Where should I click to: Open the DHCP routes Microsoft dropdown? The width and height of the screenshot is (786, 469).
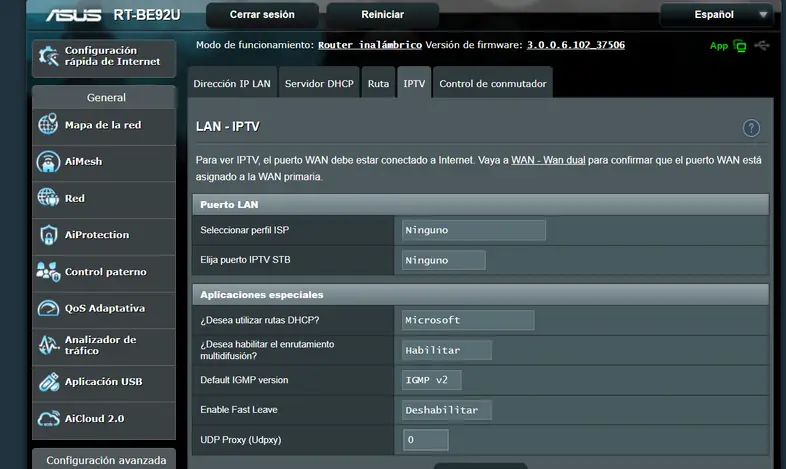tap(468, 320)
